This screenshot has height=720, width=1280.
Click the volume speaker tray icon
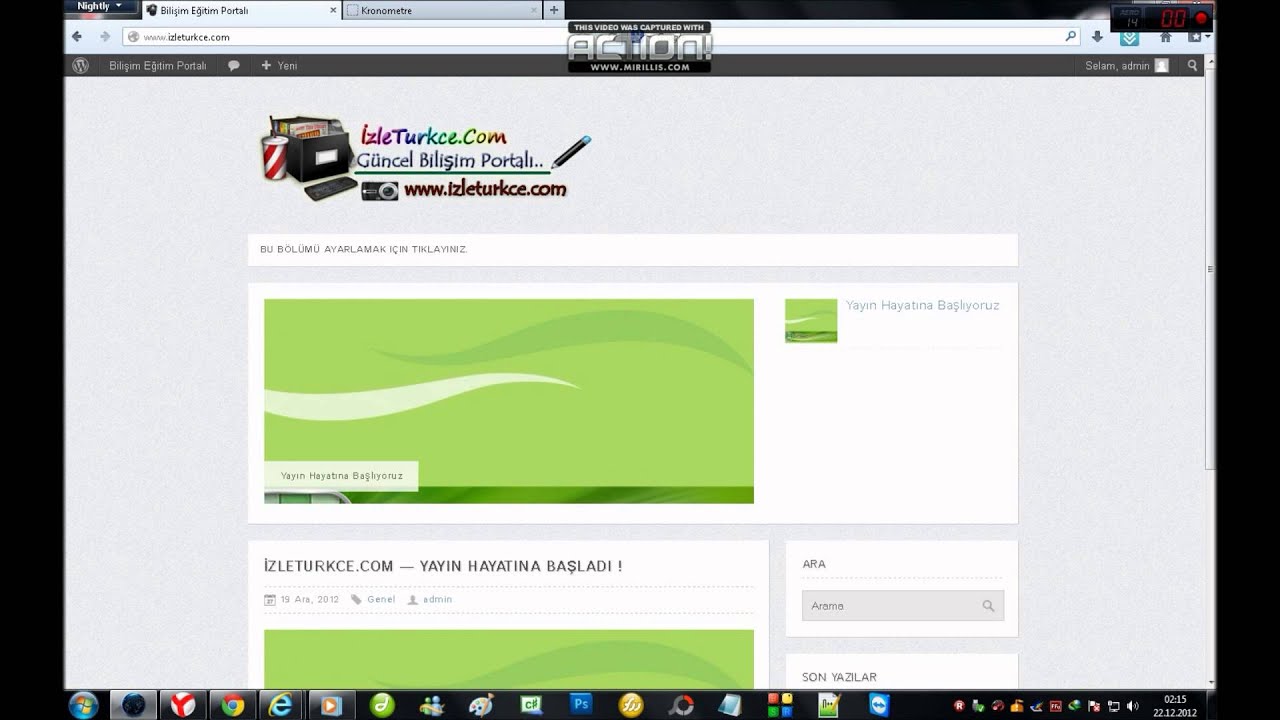click(1132, 706)
